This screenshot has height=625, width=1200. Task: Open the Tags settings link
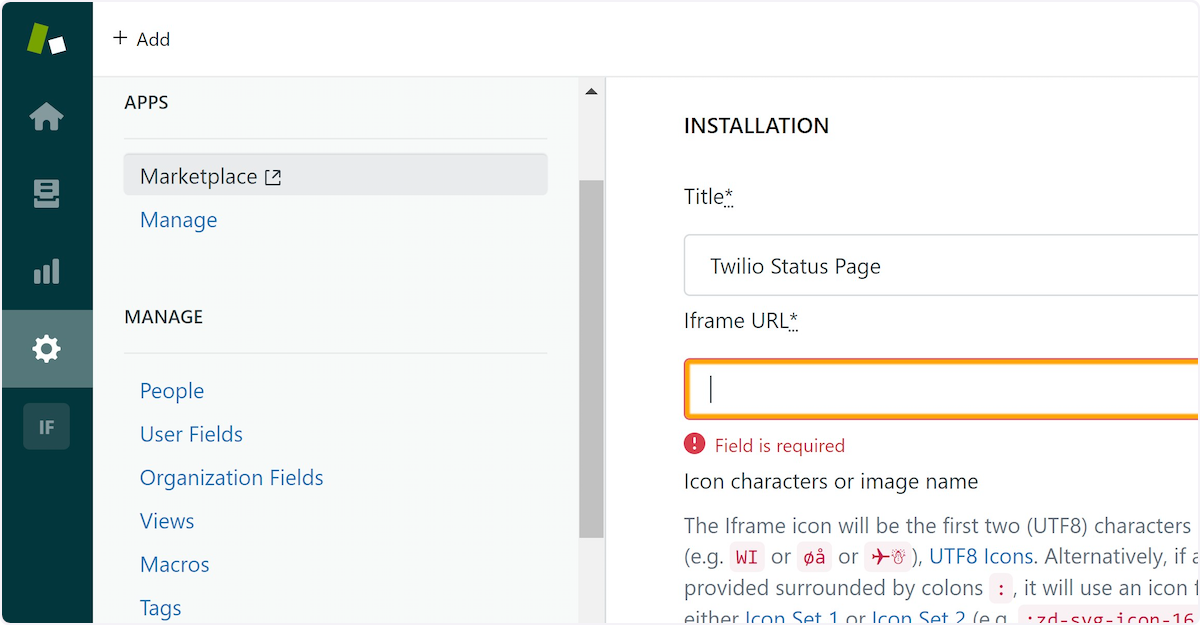tap(161, 608)
